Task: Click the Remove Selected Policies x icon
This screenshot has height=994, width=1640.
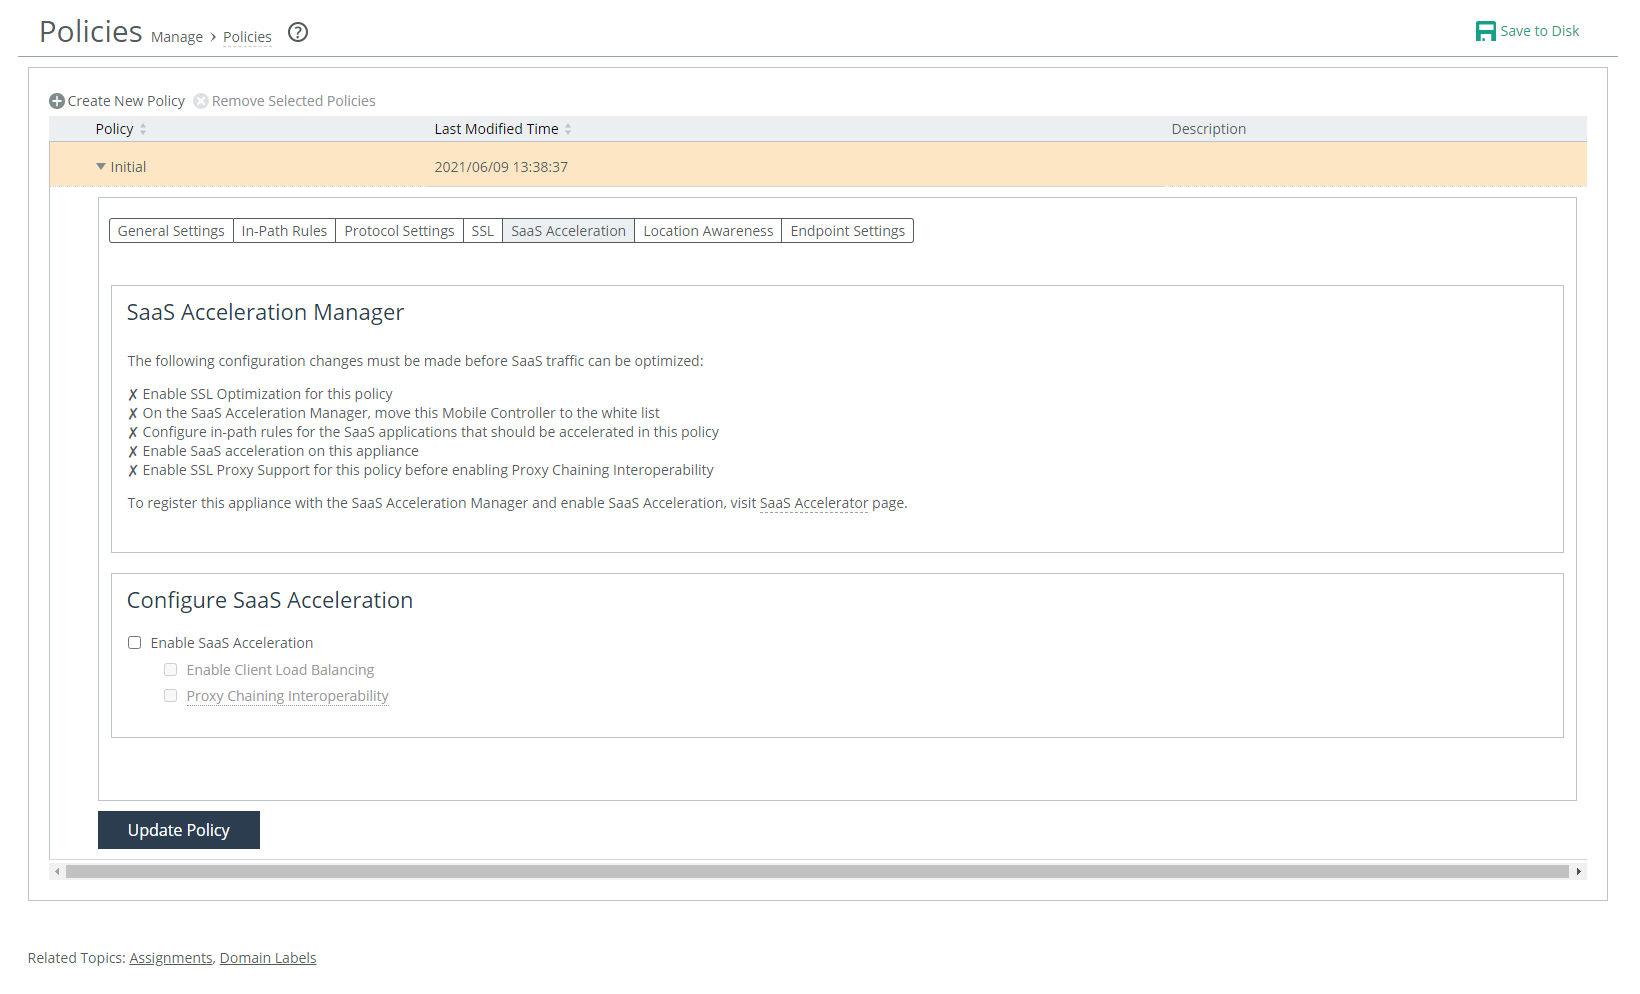Action: (x=201, y=101)
